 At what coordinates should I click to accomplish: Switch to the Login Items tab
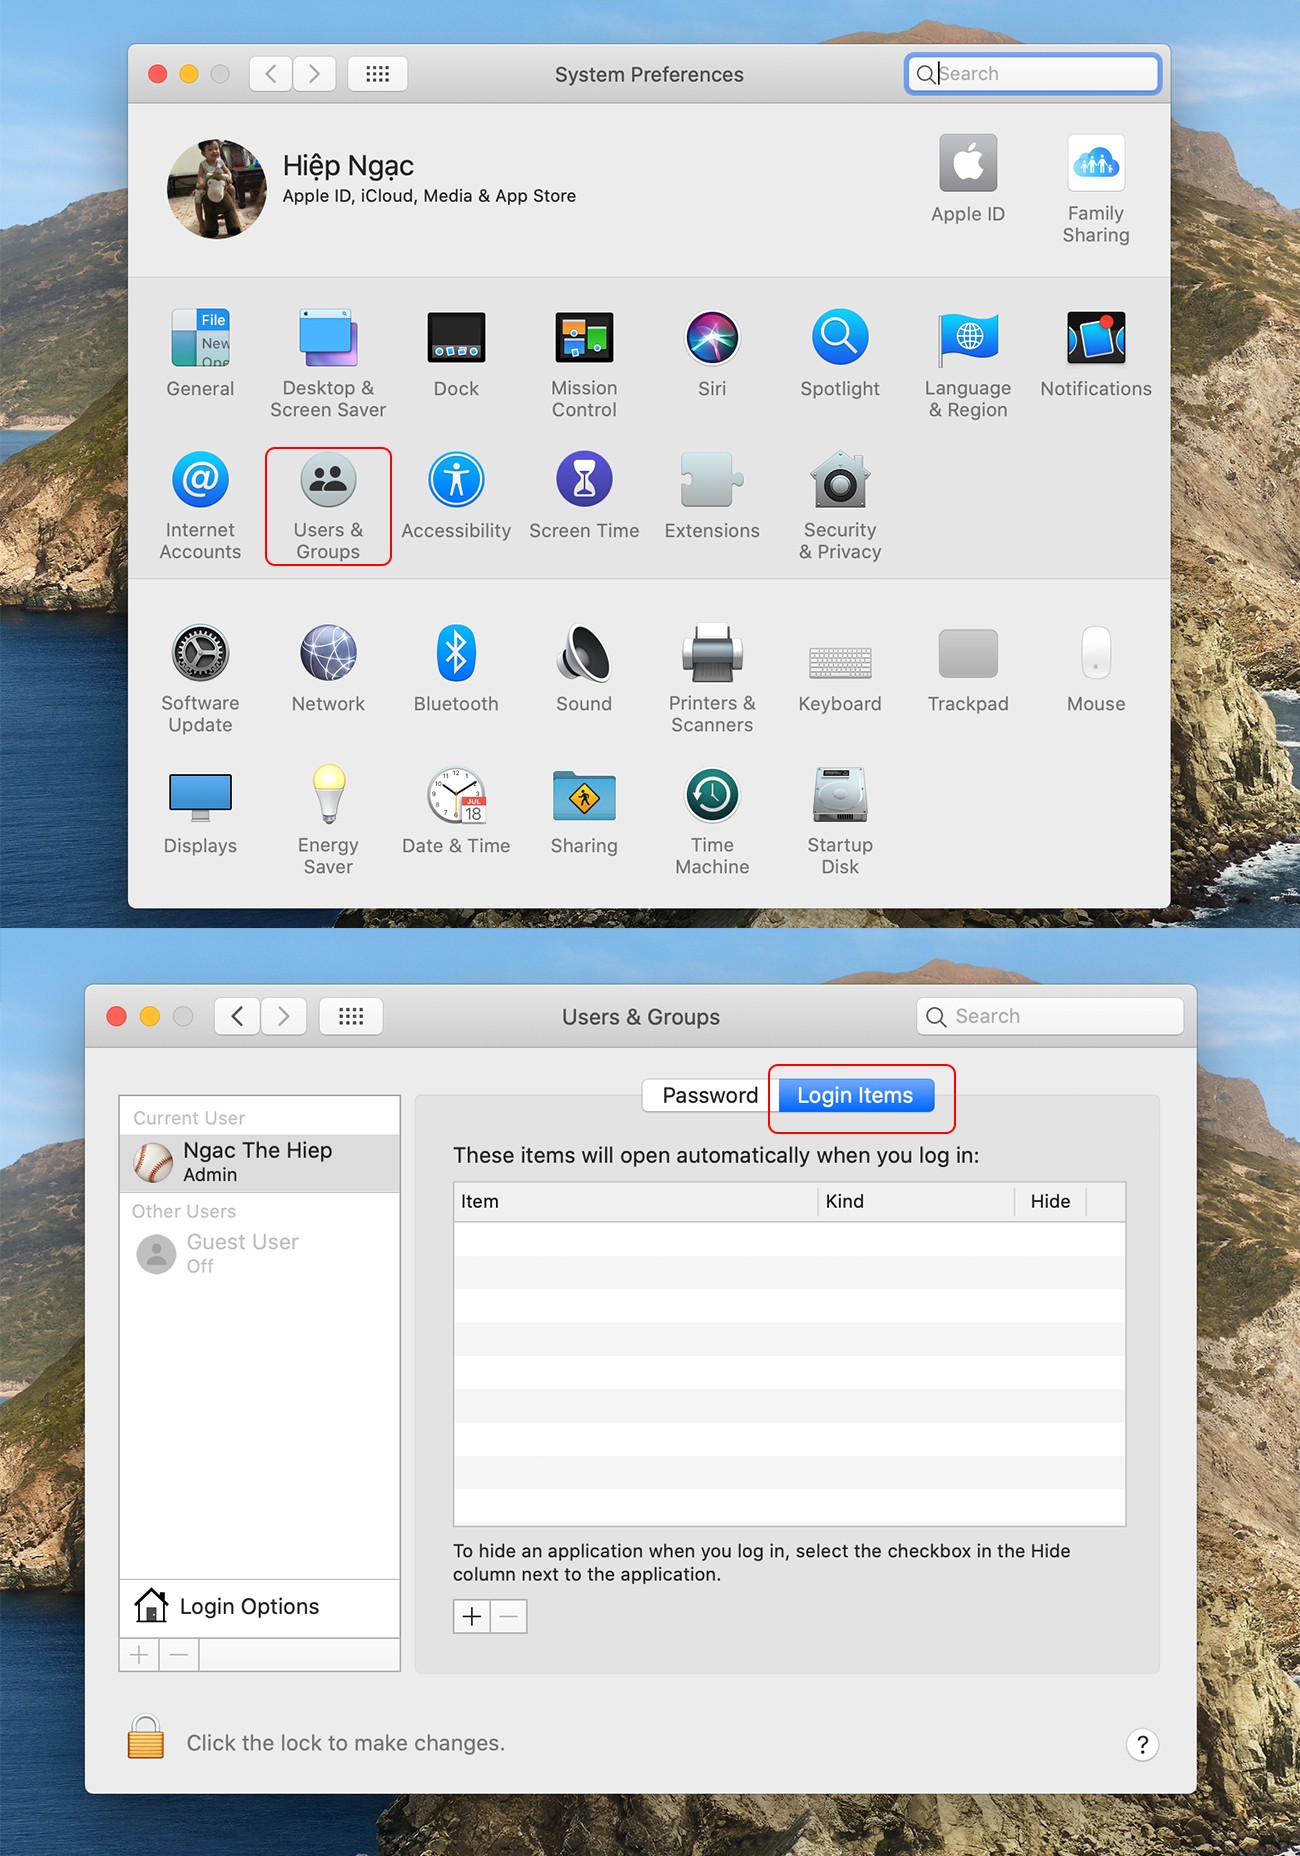tap(855, 1095)
